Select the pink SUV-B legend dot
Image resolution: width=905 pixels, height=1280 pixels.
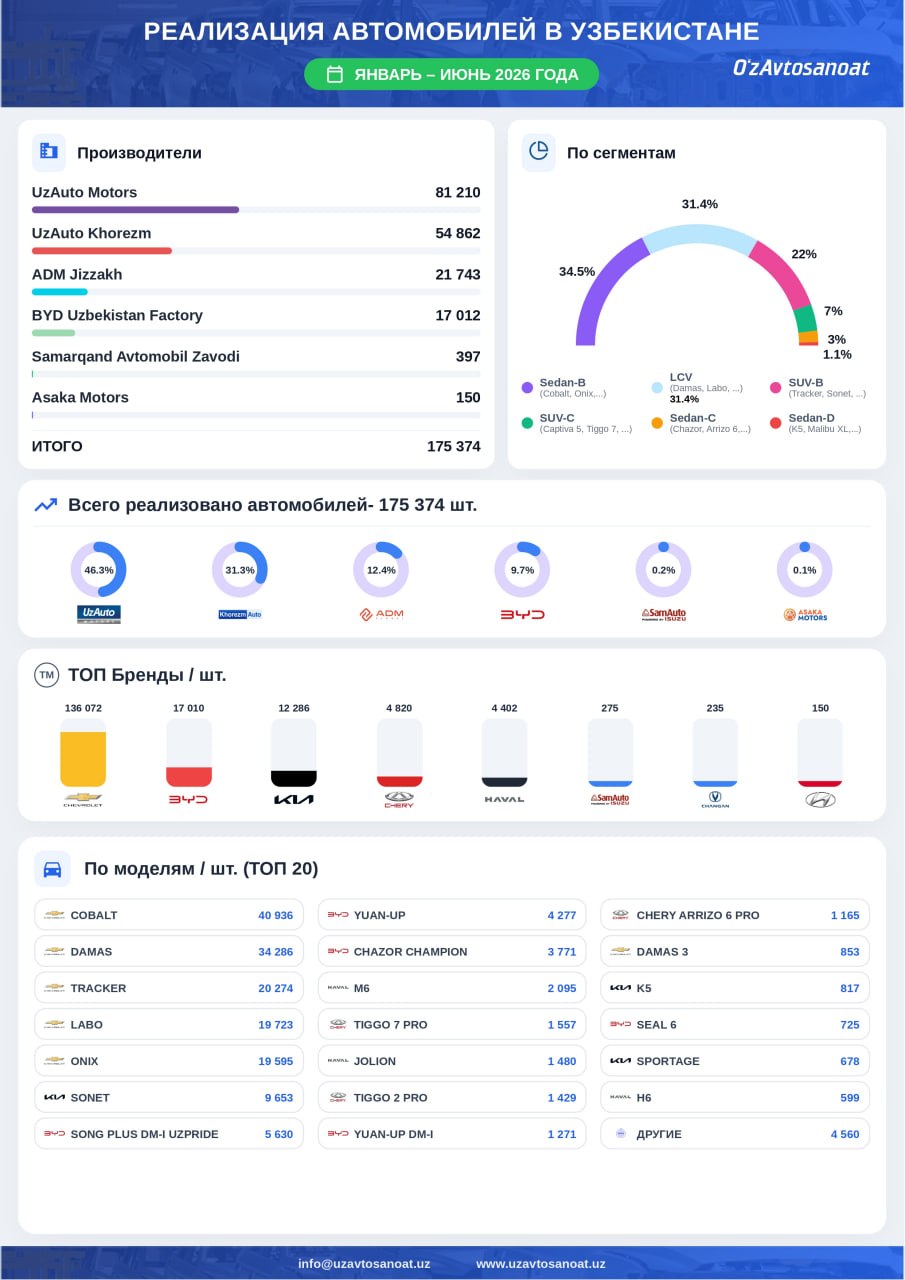(776, 387)
